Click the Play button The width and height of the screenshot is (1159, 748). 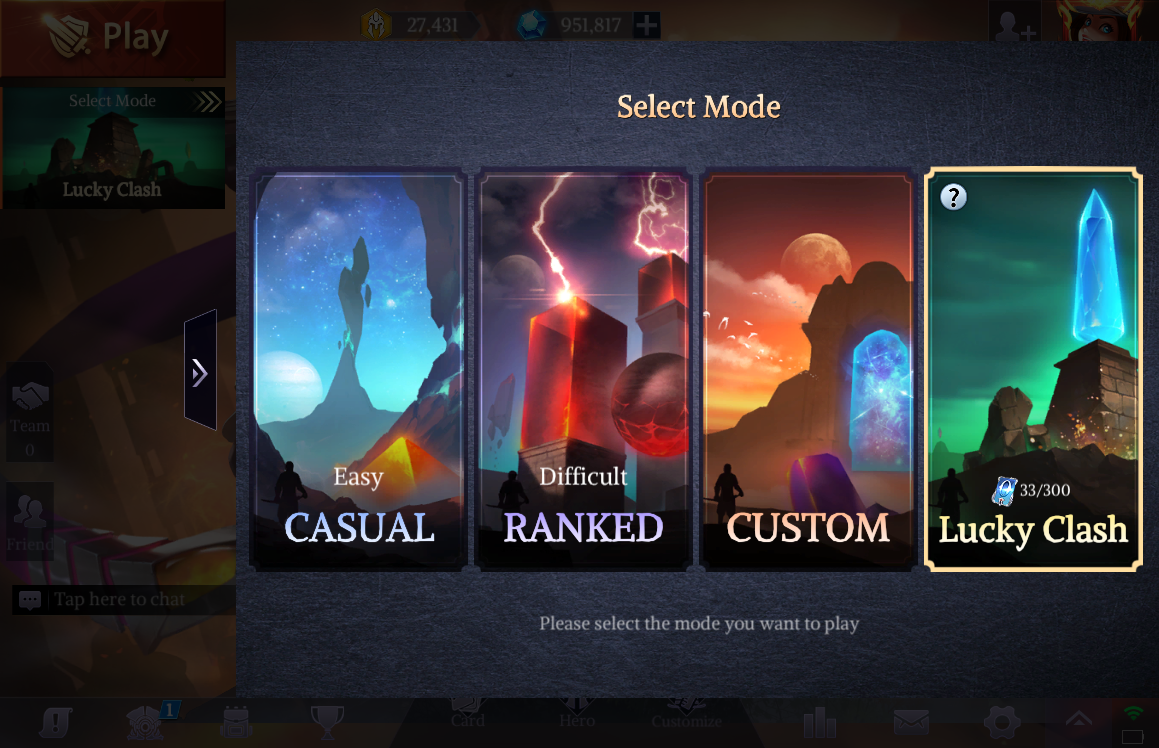(112, 38)
